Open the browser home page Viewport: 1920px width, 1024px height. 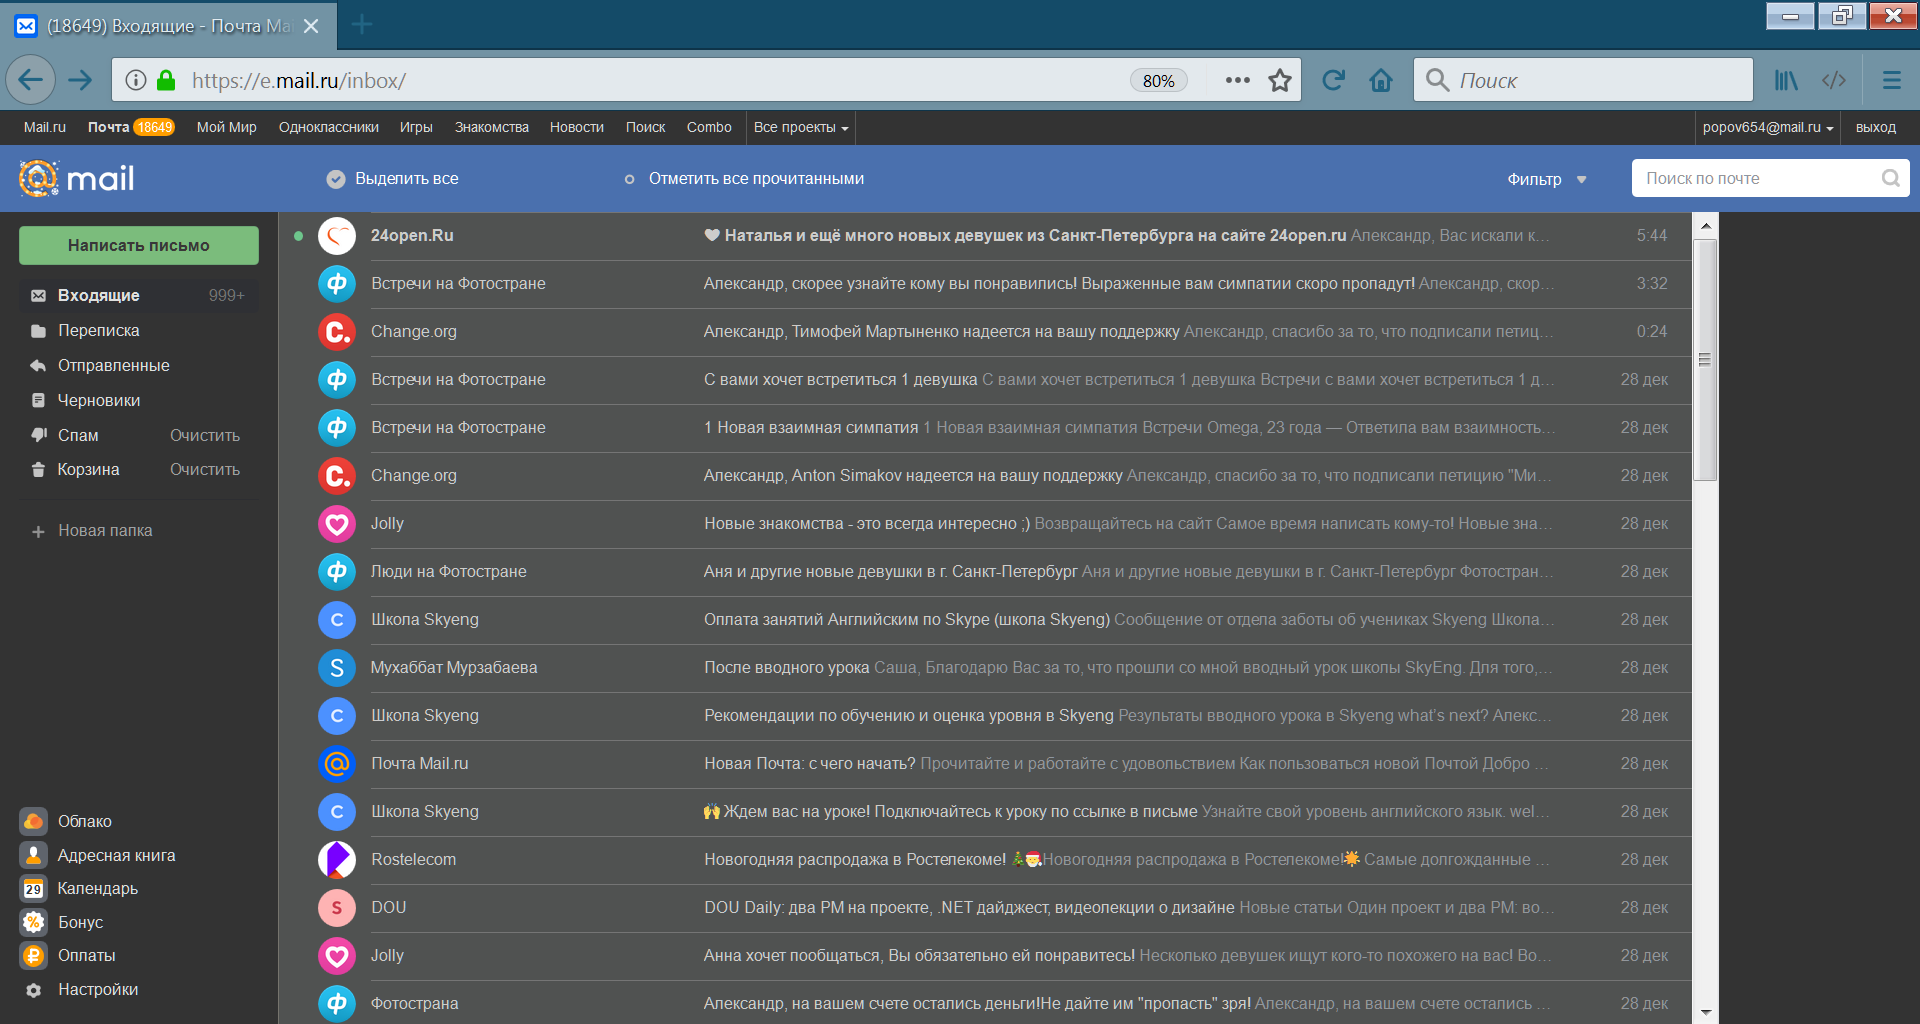(1381, 80)
